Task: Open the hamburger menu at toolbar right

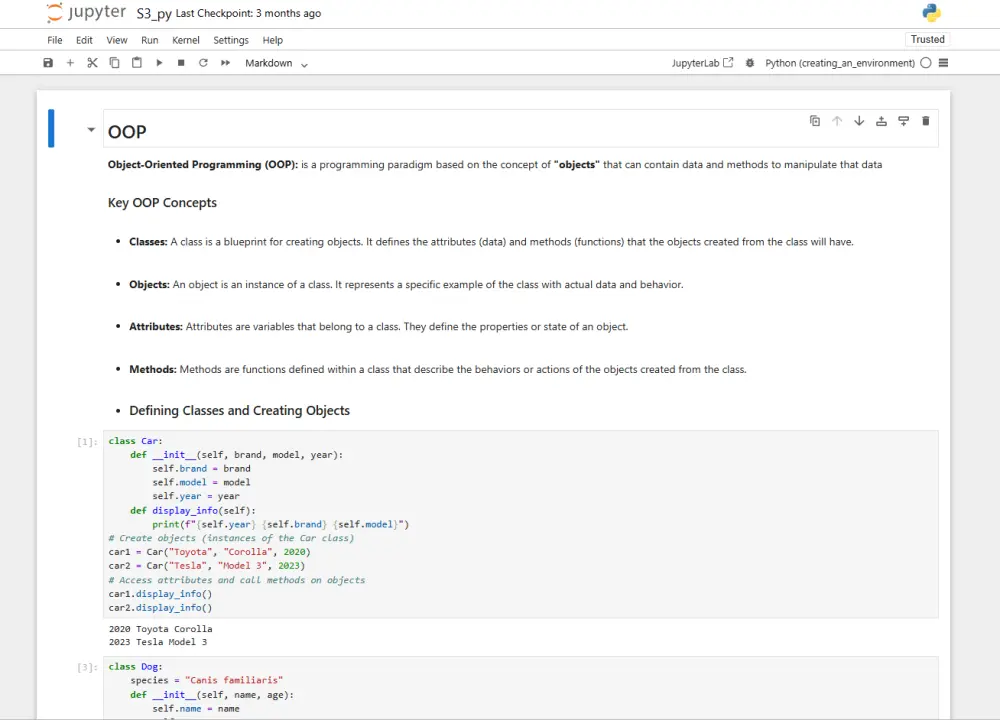Action: 944,62
